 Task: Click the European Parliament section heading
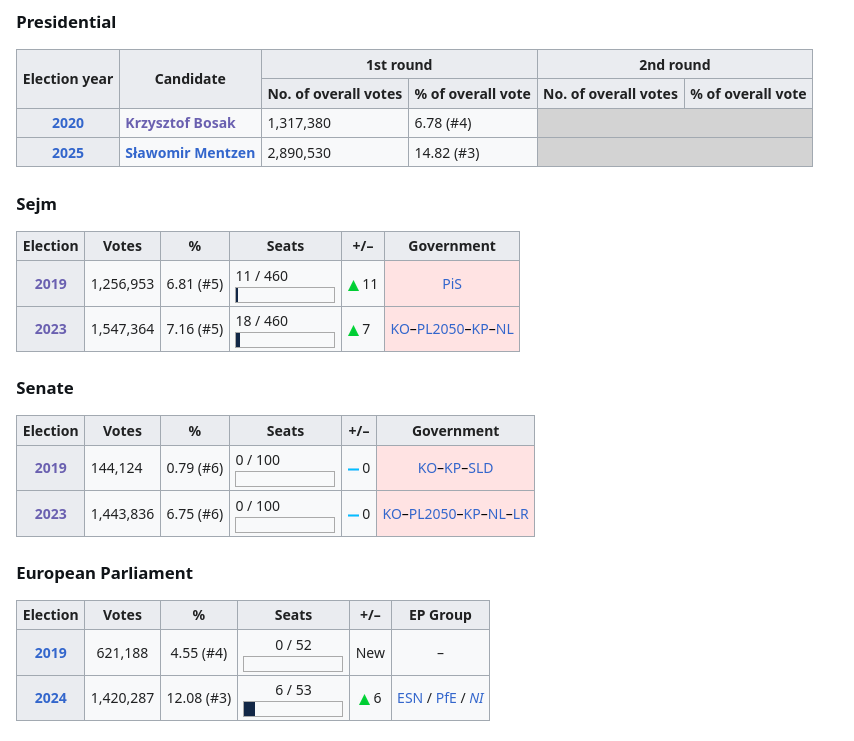coord(105,573)
